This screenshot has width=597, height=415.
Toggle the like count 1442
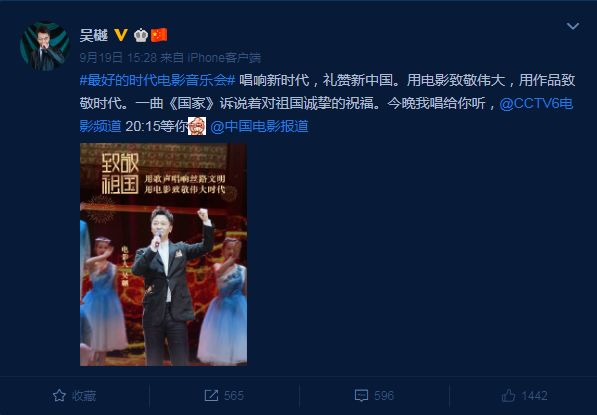(x=534, y=396)
